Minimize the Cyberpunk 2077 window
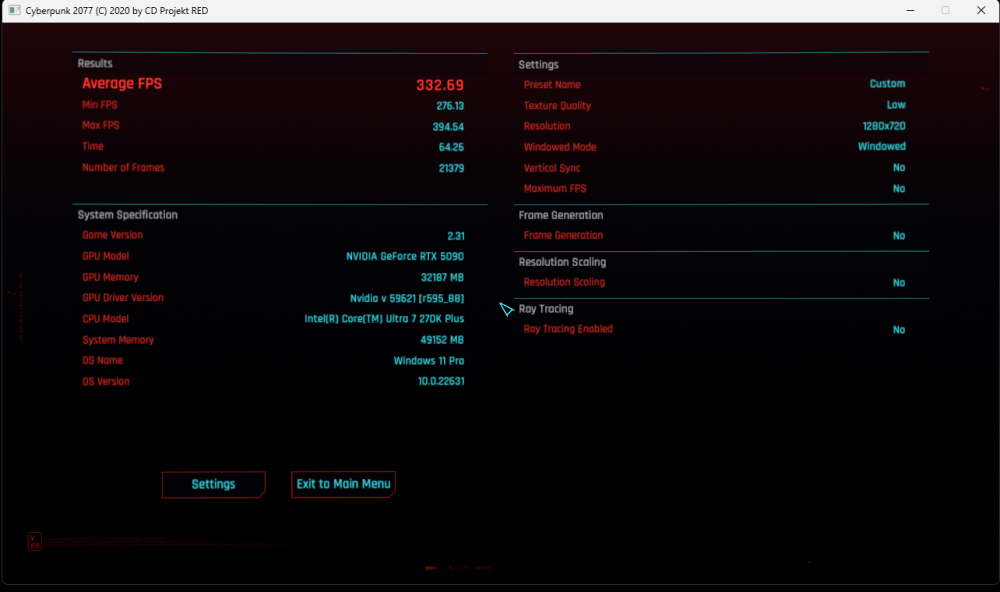 [x=910, y=10]
